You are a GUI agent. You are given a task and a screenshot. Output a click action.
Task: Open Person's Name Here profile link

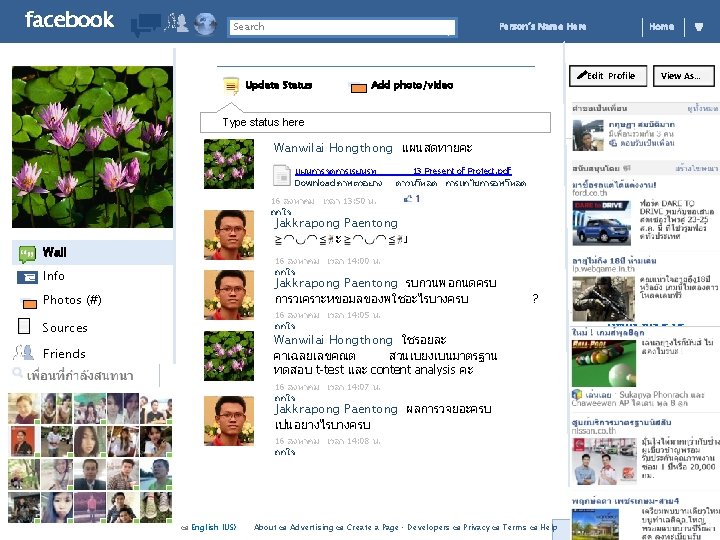click(543, 27)
